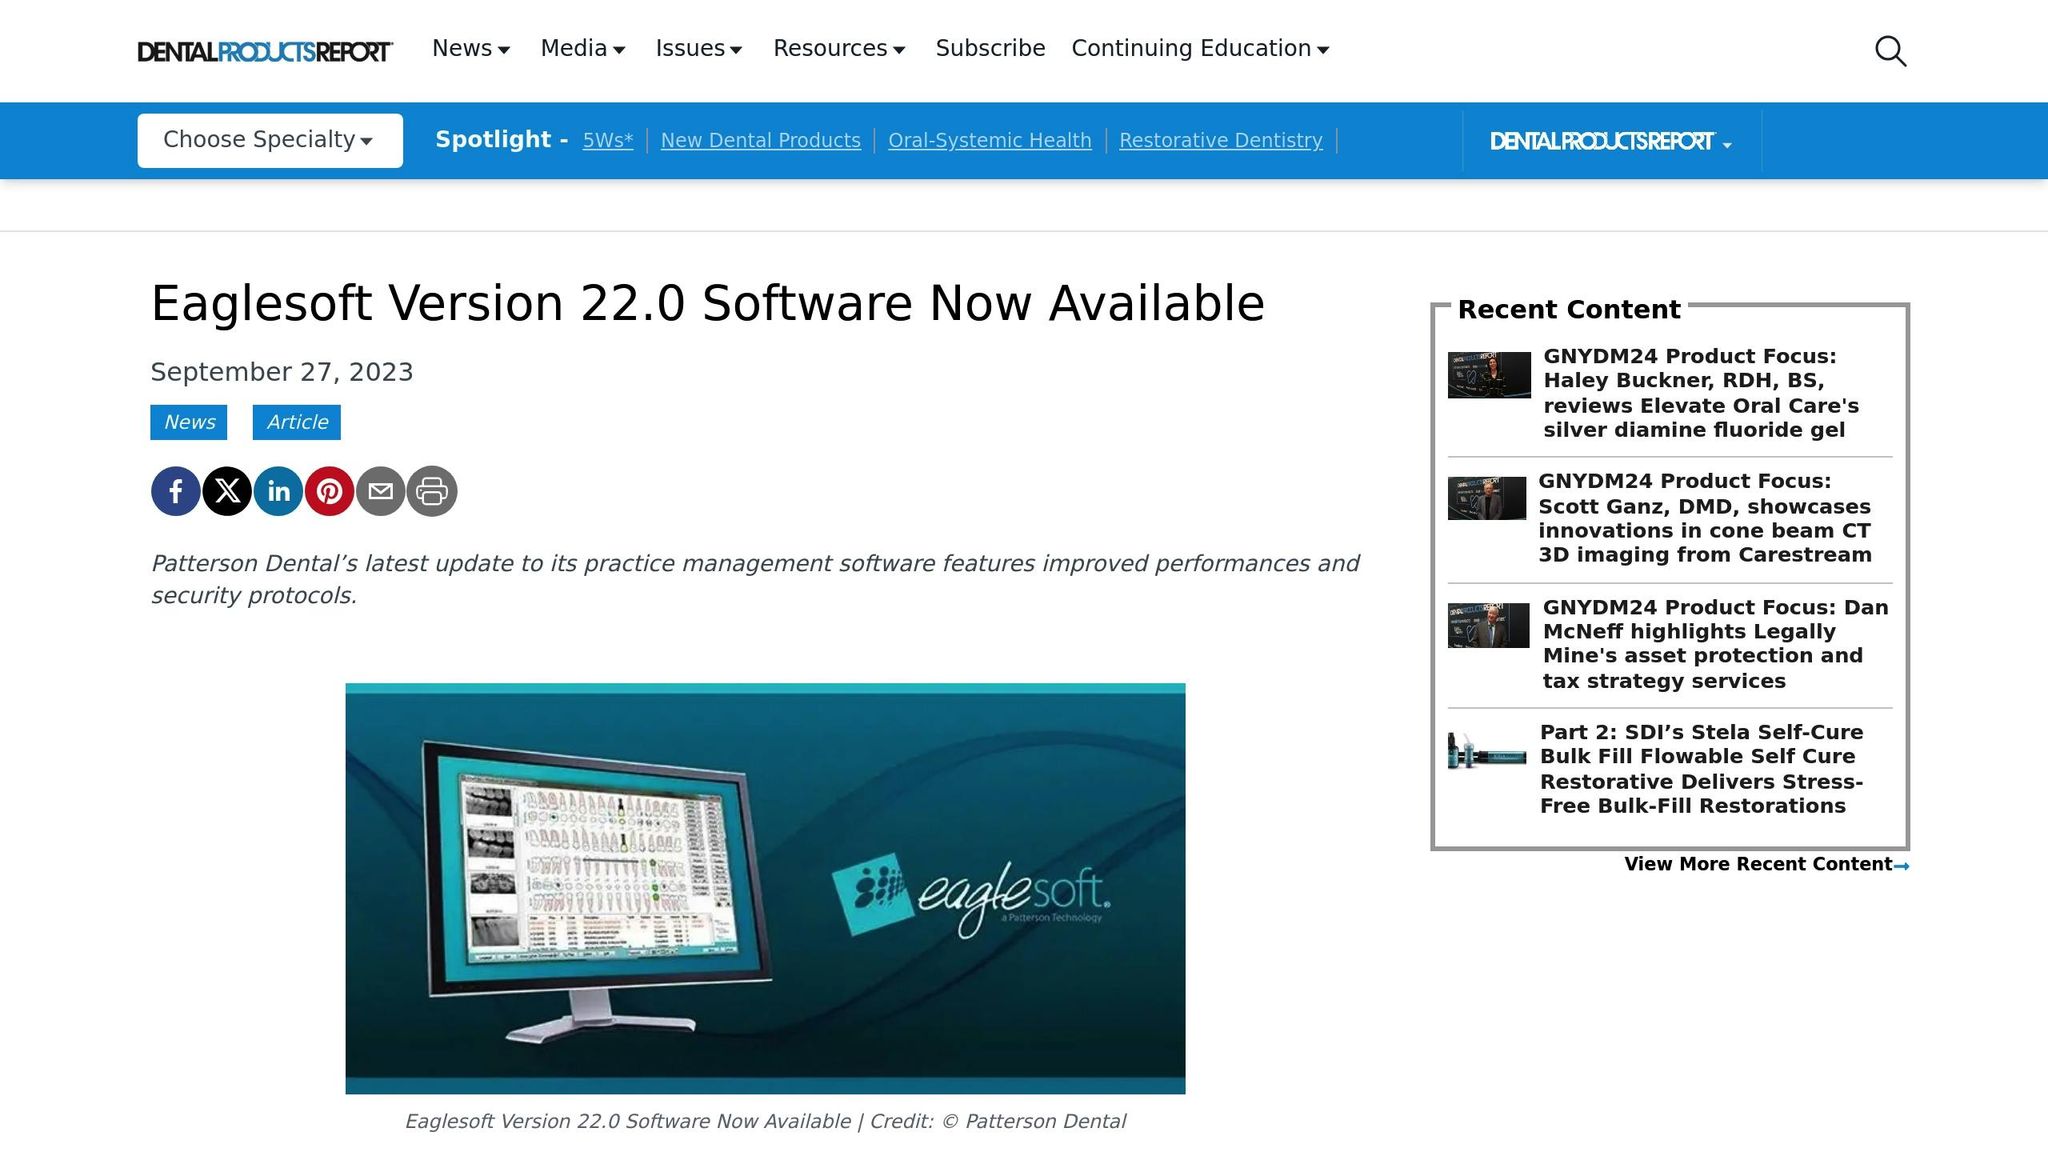Select the News tag
The width and height of the screenshot is (2048, 1152).
click(189, 421)
